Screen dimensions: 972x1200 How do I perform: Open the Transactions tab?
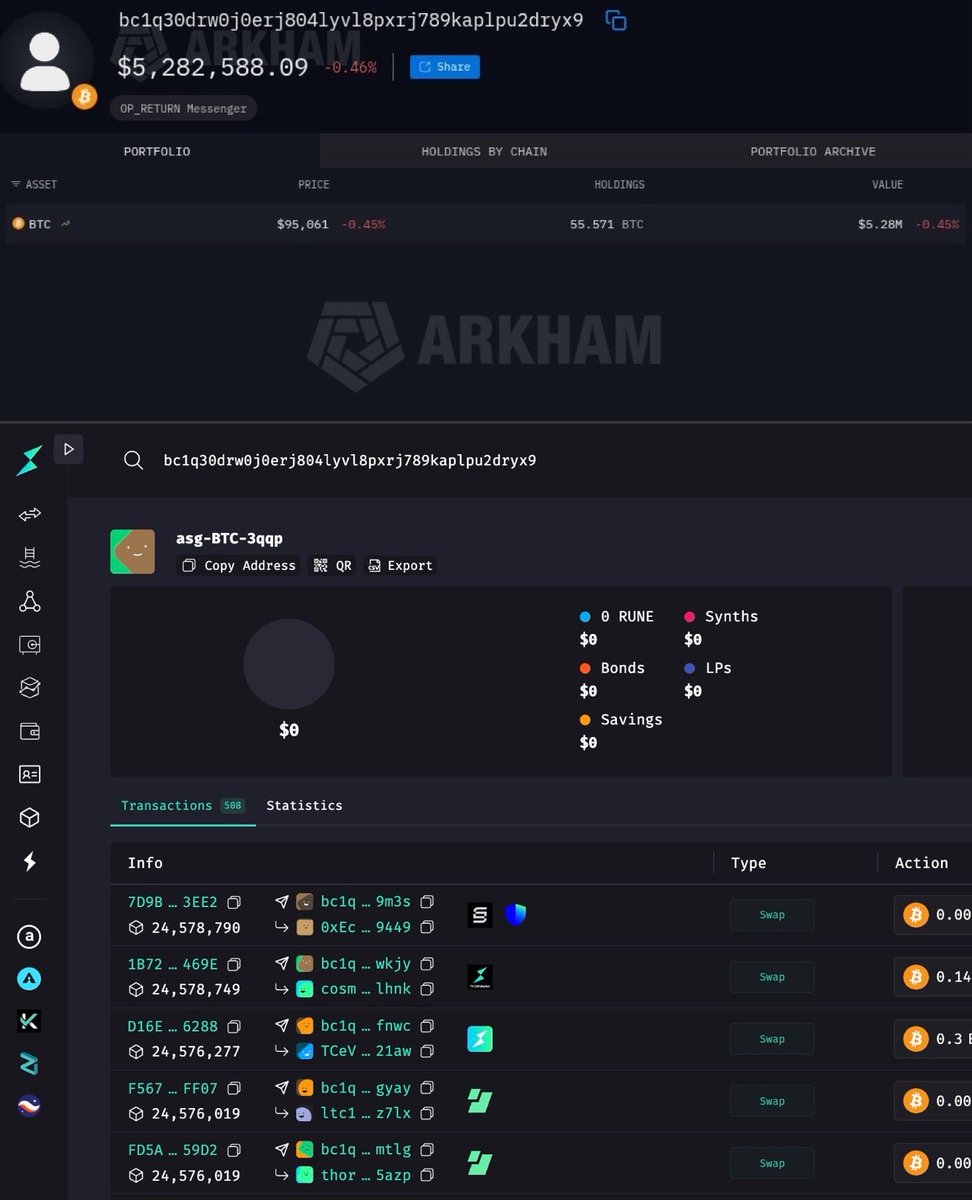click(x=183, y=806)
